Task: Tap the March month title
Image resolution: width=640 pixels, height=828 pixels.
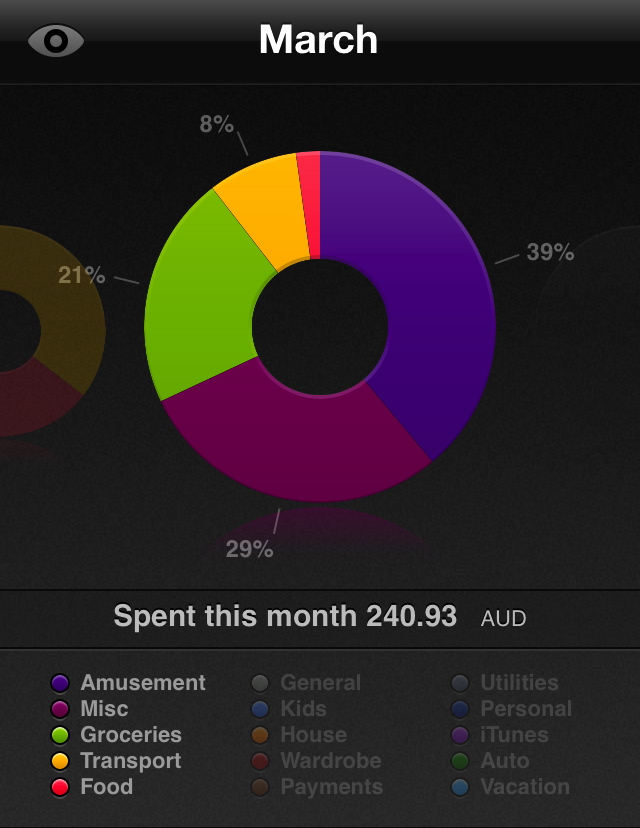Action: 318,40
